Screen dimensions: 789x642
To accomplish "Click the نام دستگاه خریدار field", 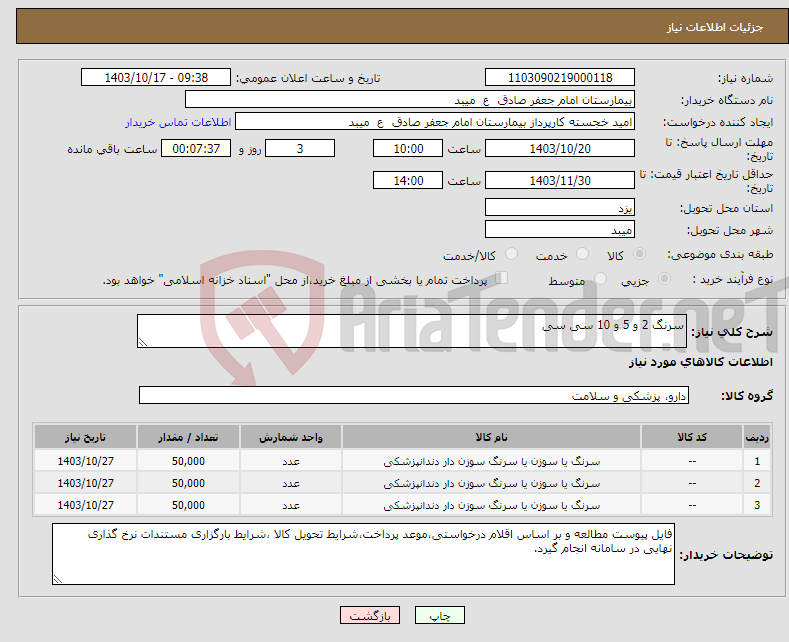I will tap(410, 100).
